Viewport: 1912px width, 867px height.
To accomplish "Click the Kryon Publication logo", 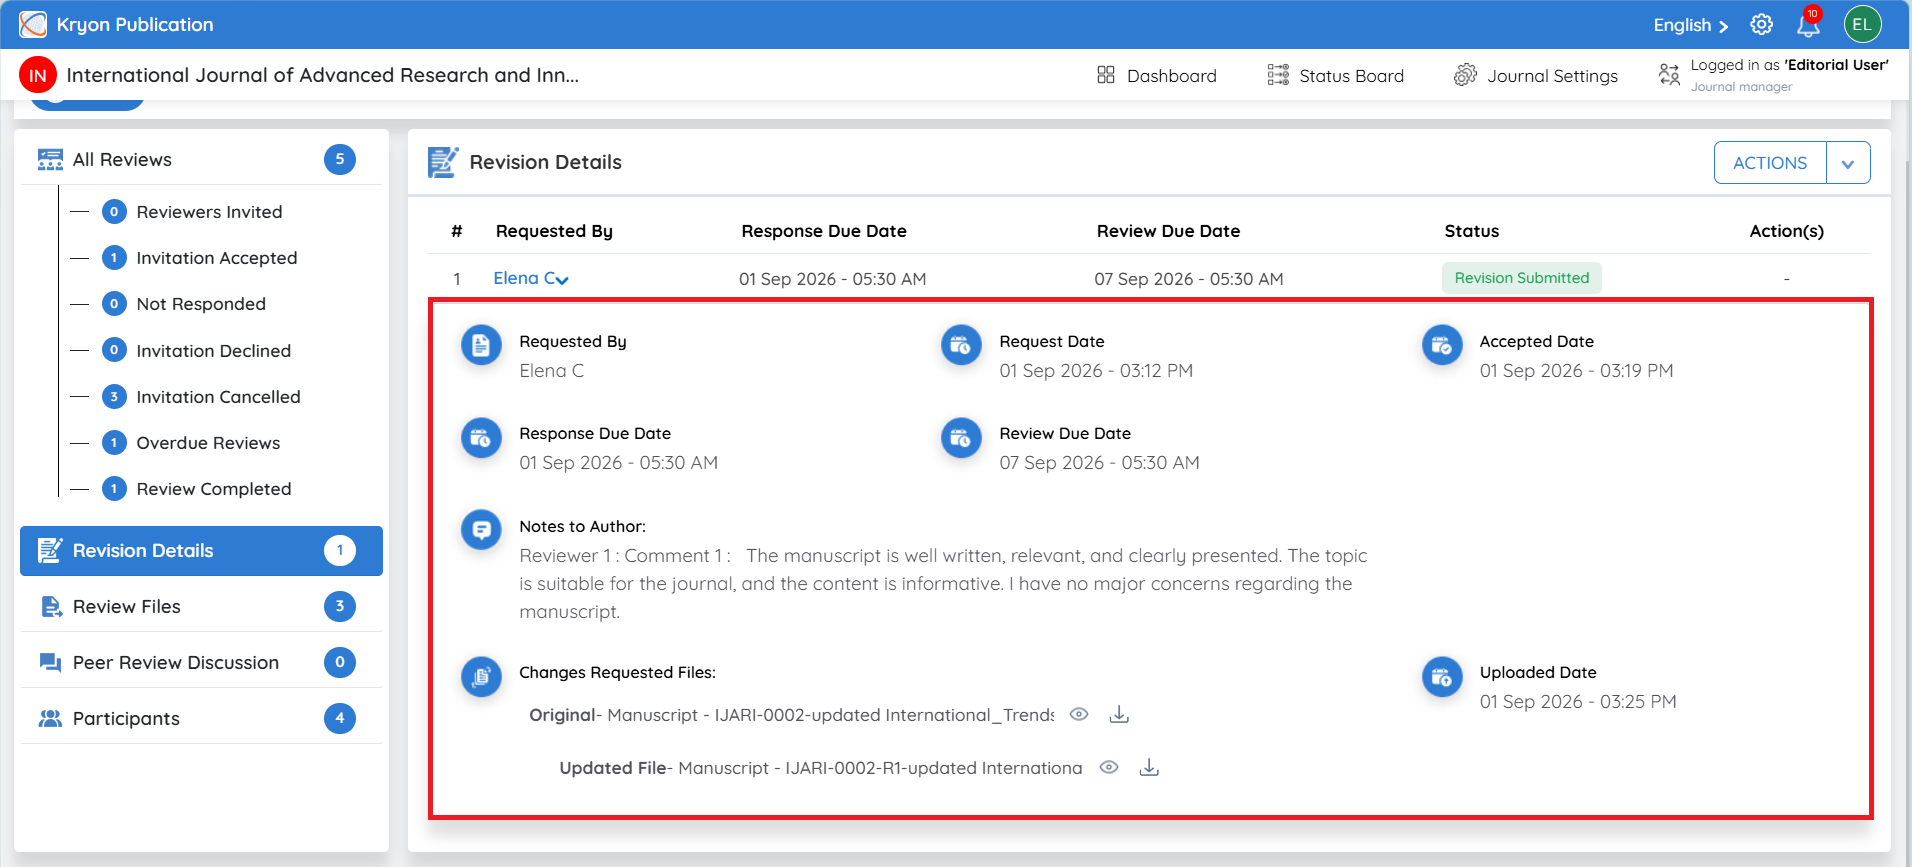I will pos(33,25).
